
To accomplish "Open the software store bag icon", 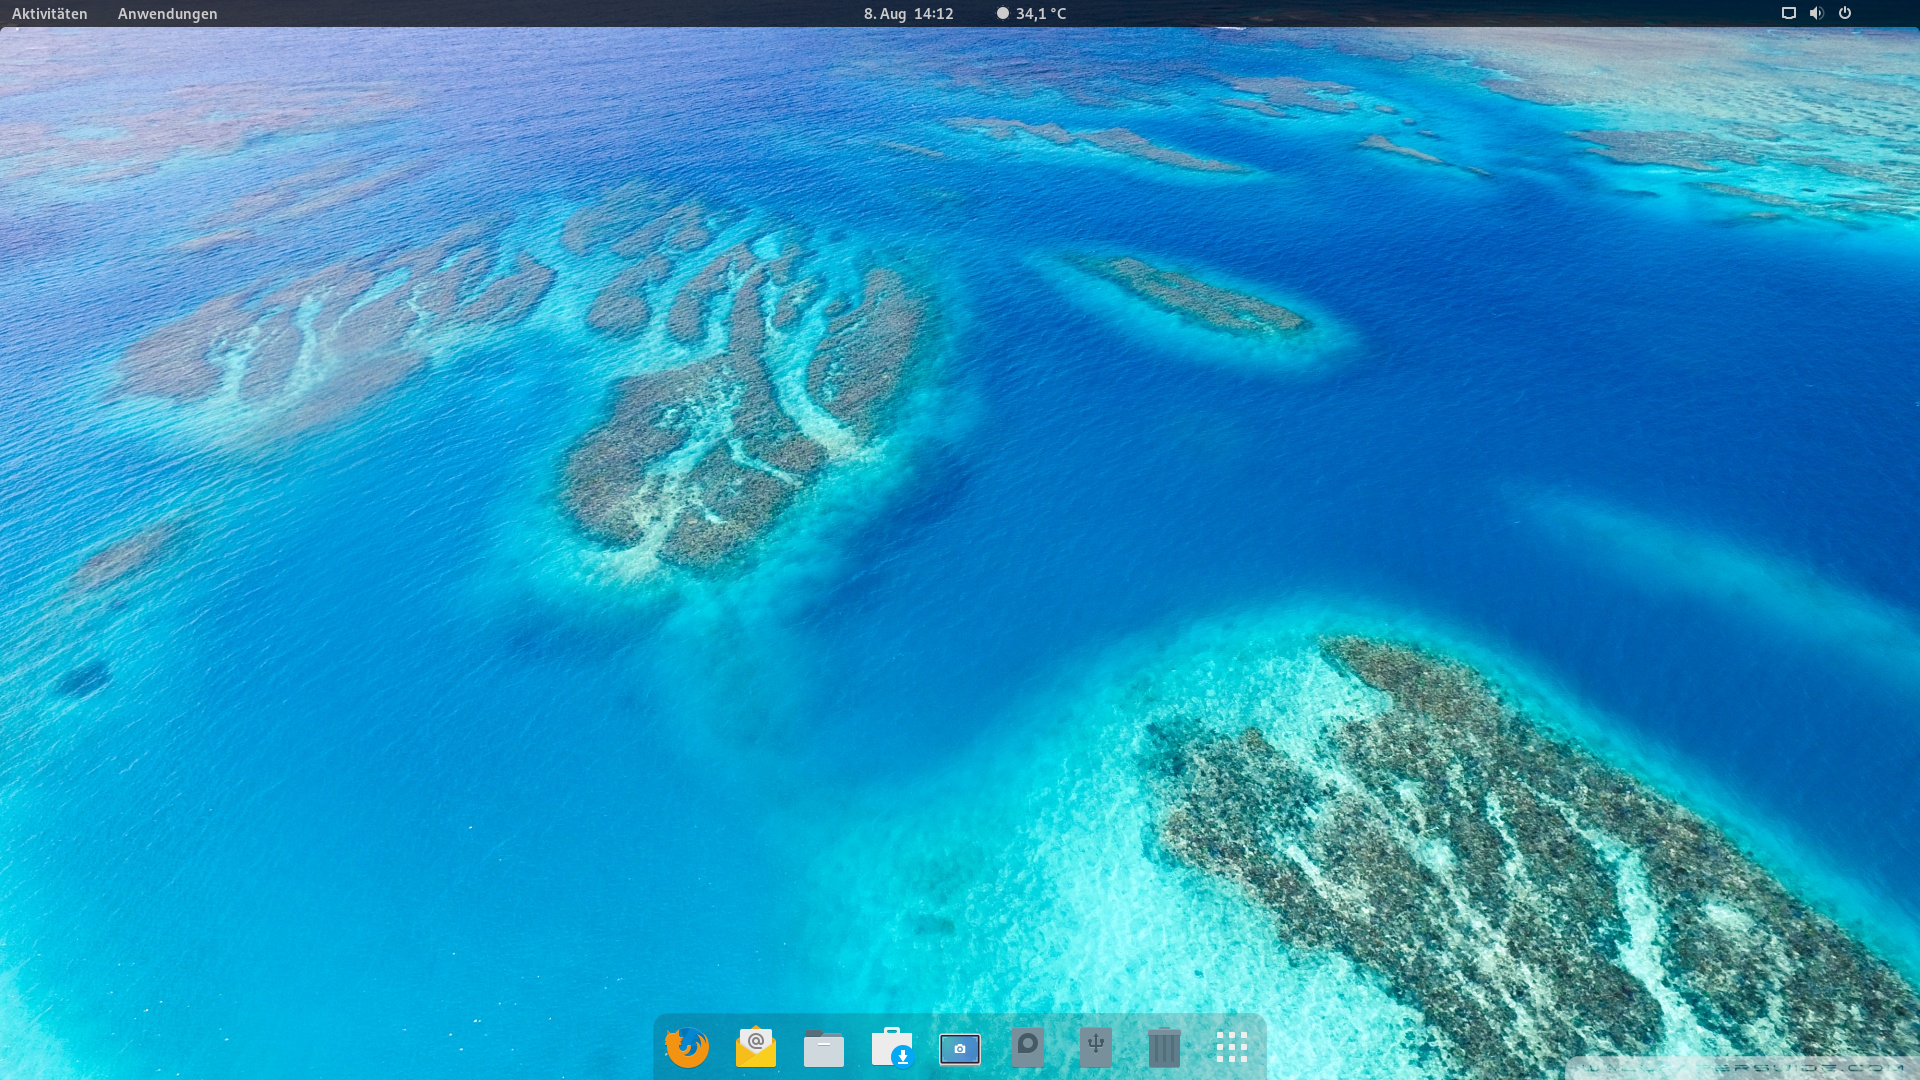I will (892, 1047).
